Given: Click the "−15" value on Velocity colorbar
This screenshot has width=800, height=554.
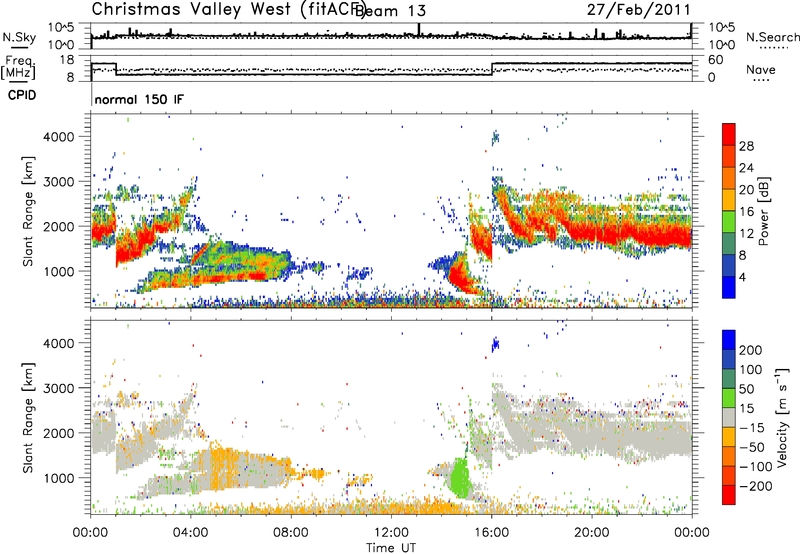Looking at the screenshot, I should [752, 428].
